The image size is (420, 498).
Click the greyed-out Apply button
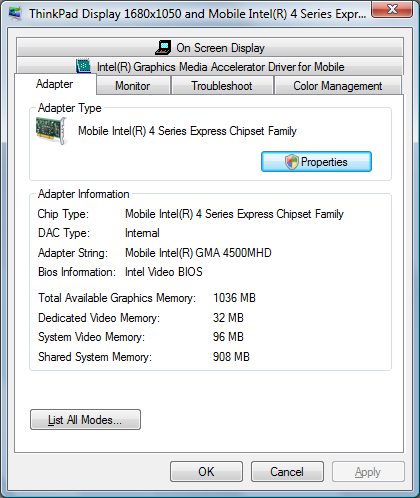[368, 472]
